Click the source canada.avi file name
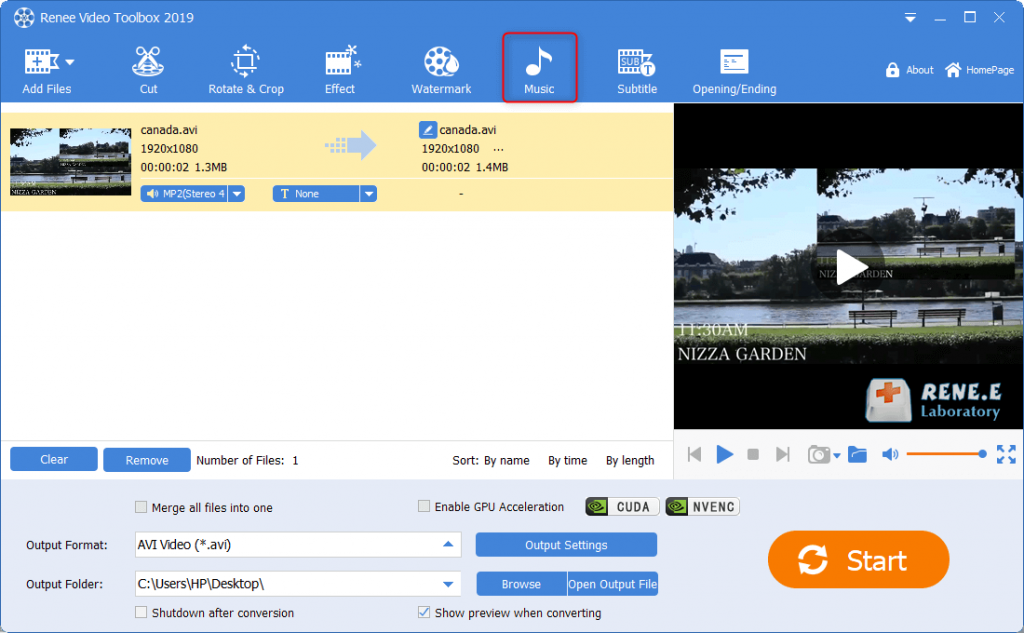This screenshot has width=1024, height=633. [169, 130]
